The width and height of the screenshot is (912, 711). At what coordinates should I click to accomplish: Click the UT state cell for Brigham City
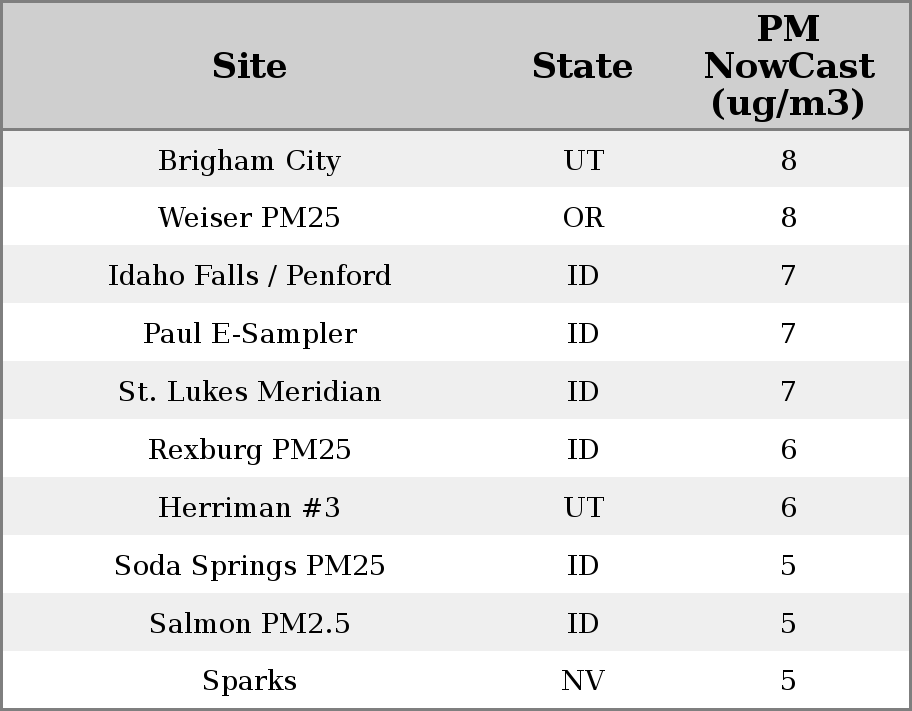click(583, 161)
